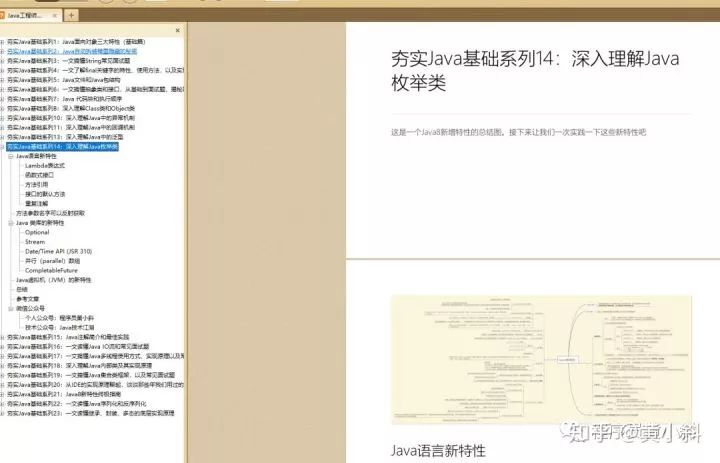This screenshot has width=720, height=463.
Task: Open bookmark 夯实Java基础系列6: 抽象类和接口
Action: coord(95,90)
